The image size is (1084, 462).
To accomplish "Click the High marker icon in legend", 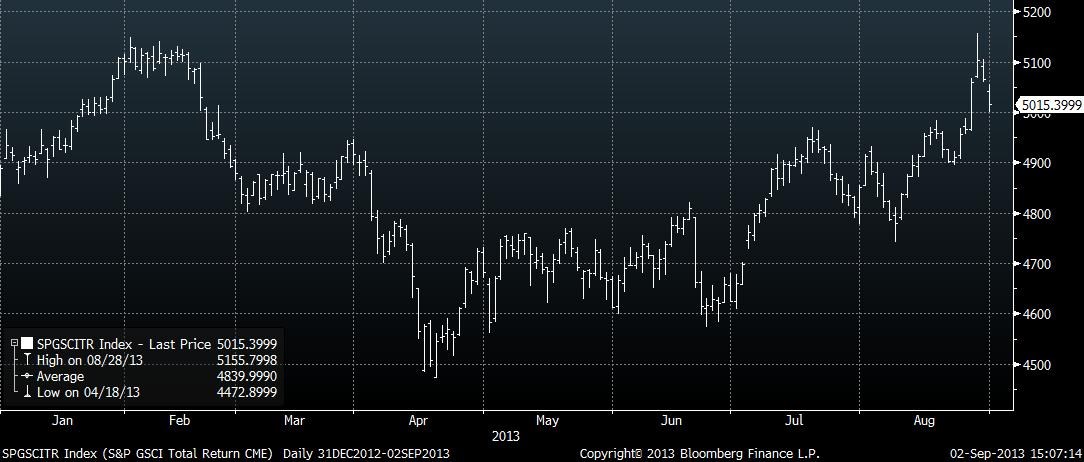I will pos(27,360).
